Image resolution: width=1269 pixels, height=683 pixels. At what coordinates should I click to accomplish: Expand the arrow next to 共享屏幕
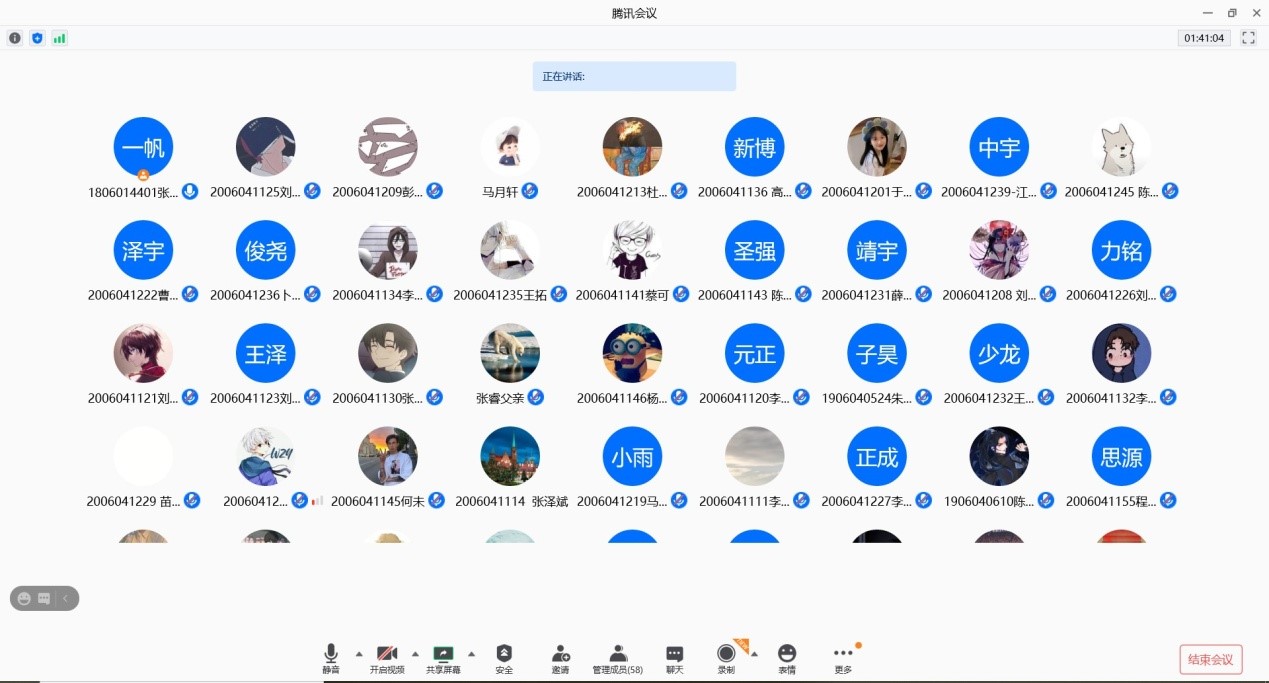(471, 654)
